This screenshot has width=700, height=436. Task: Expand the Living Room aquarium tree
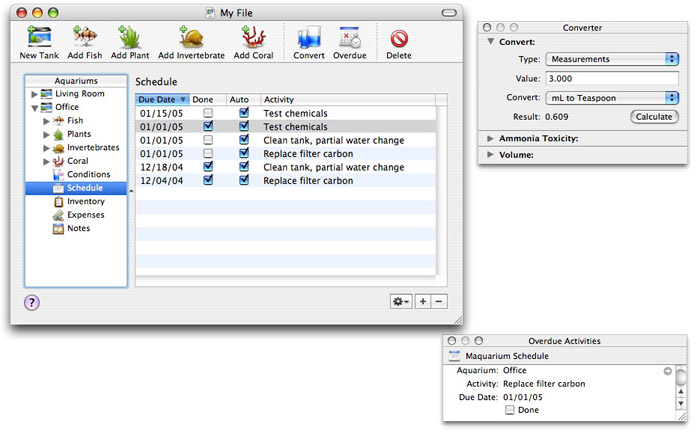click(x=36, y=94)
